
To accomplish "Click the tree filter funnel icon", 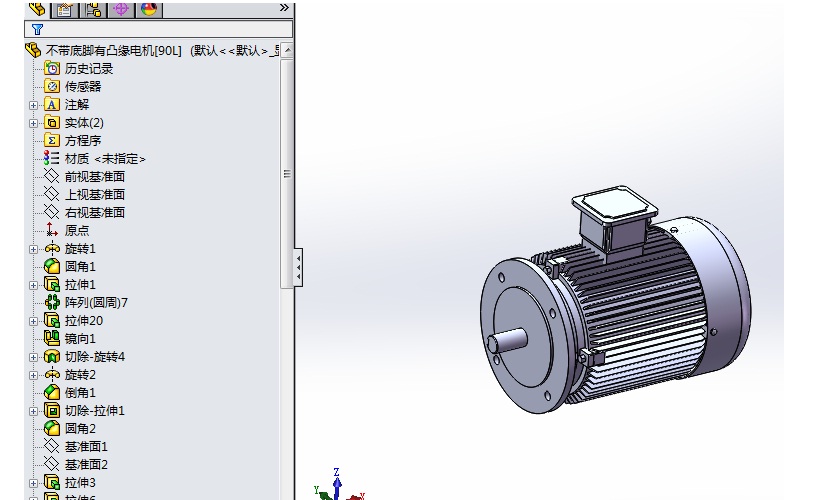I will 37,30.
